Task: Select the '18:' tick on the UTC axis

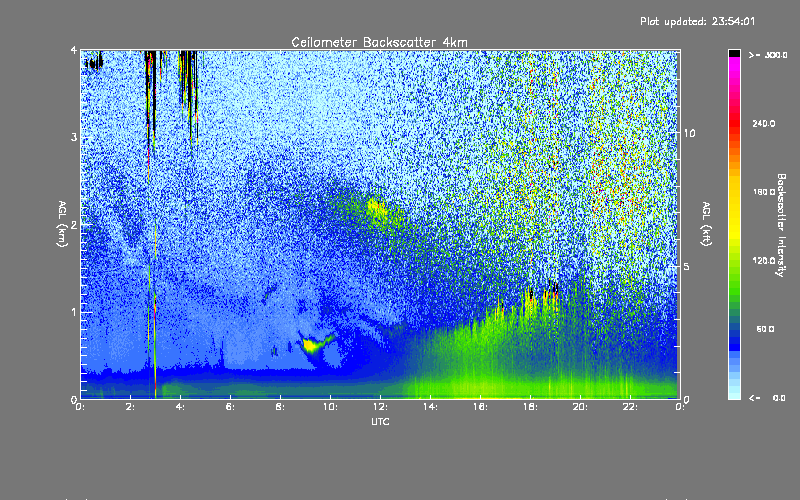Action: pos(531,407)
